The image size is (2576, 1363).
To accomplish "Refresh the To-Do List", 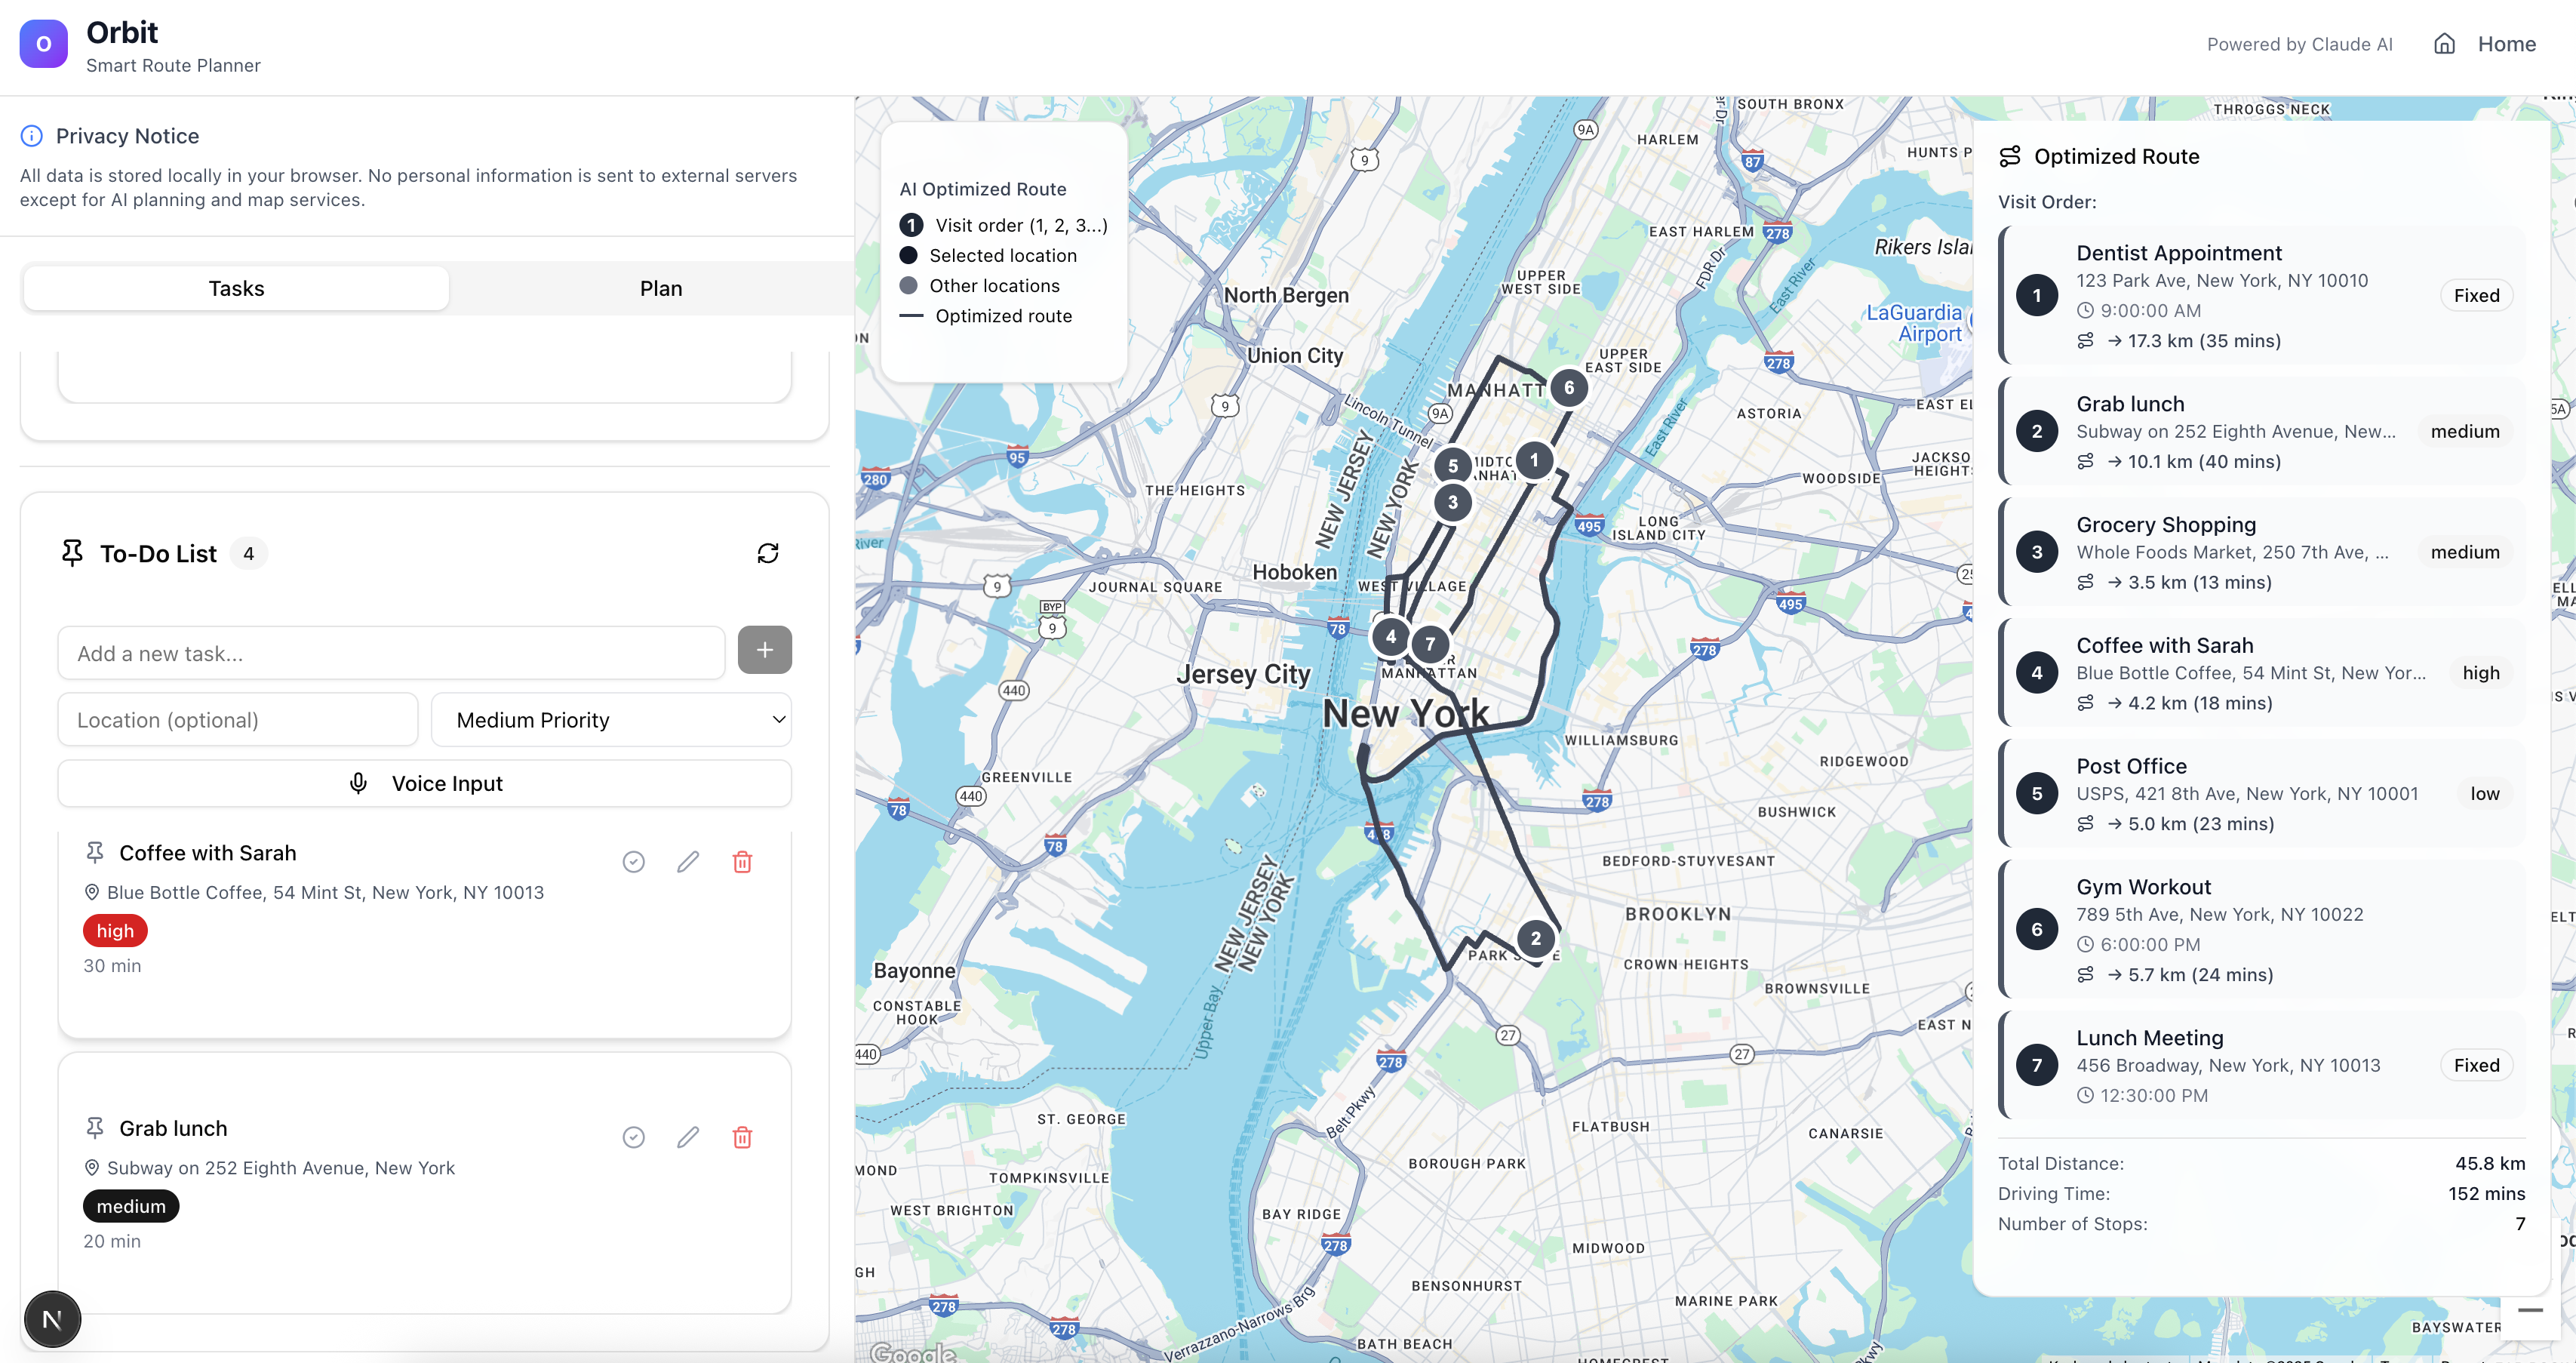I will tap(767, 553).
